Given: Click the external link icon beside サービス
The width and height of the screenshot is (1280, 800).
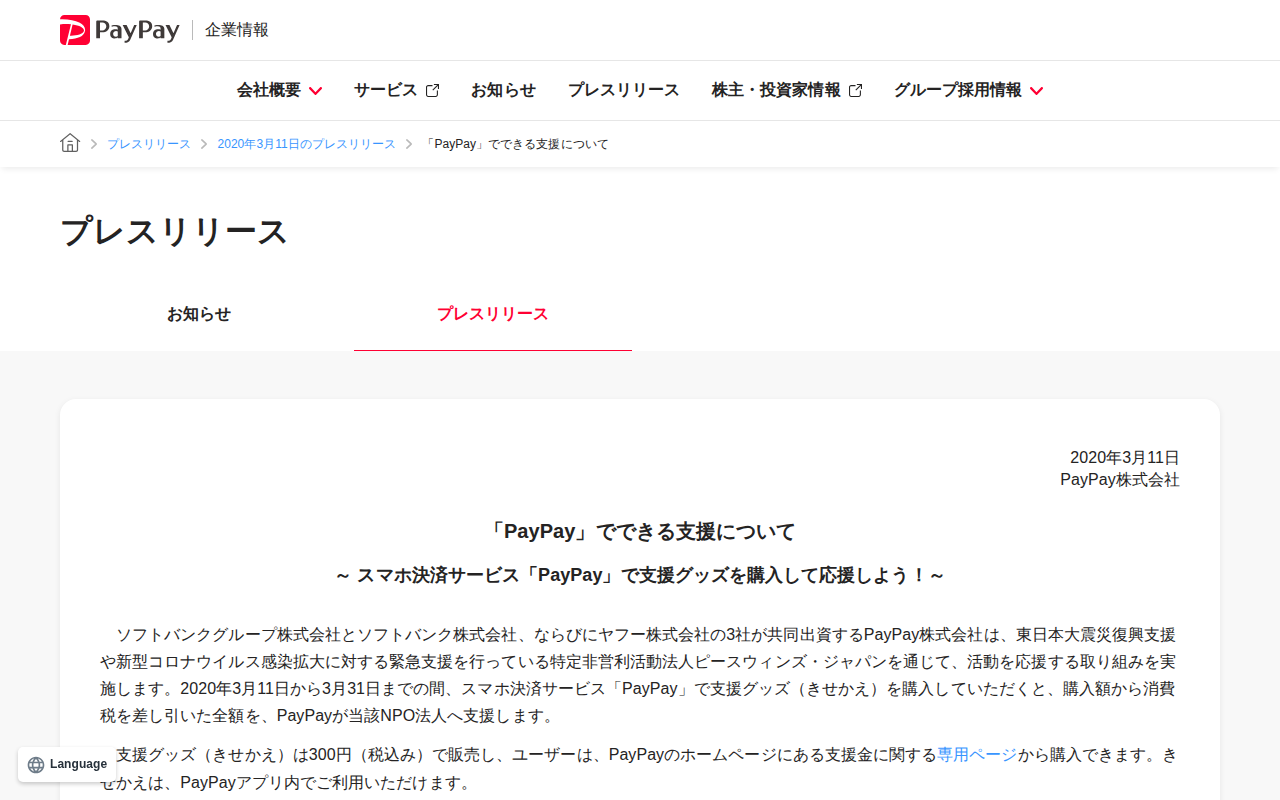Looking at the screenshot, I should click(x=432, y=90).
